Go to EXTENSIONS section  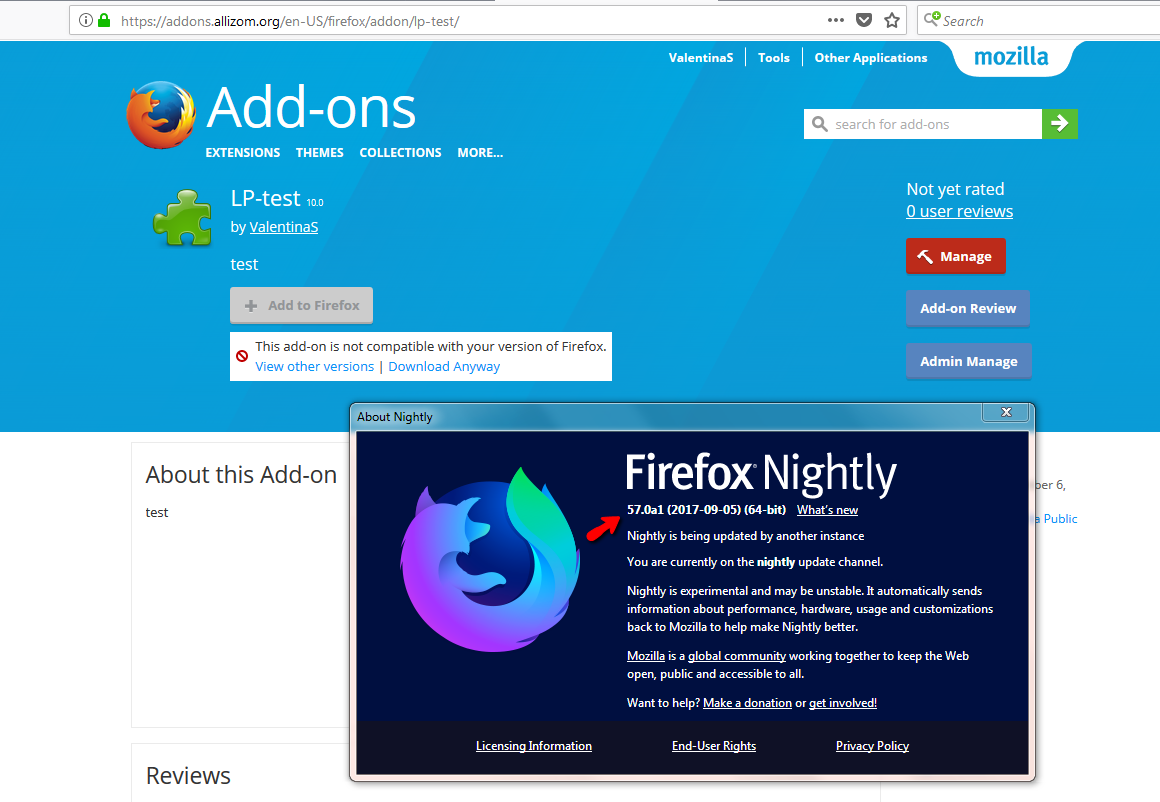pyautogui.click(x=243, y=152)
